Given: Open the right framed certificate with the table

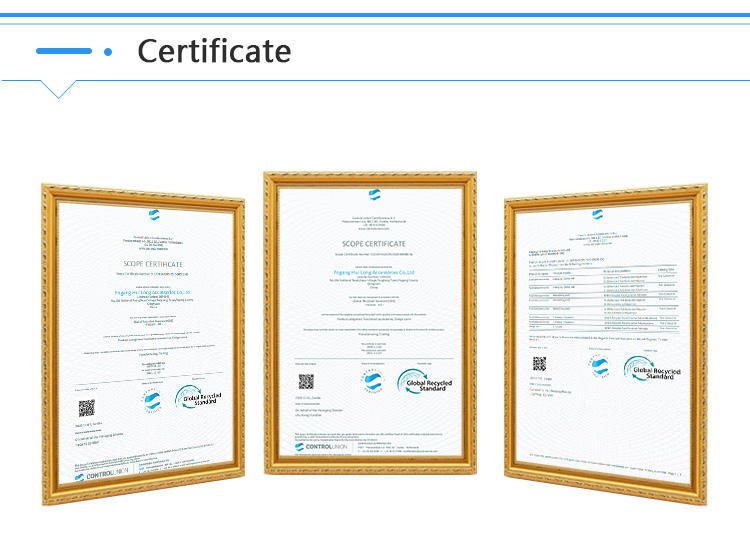Looking at the screenshot, I should pyautogui.click(x=606, y=343).
